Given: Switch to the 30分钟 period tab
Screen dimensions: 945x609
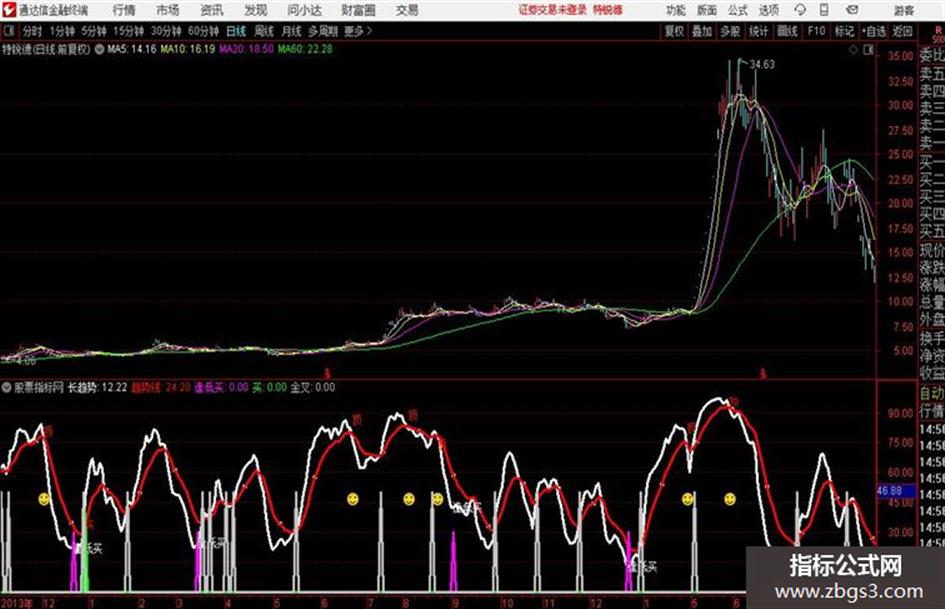Looking at the screenshot, I should point(166,31).
